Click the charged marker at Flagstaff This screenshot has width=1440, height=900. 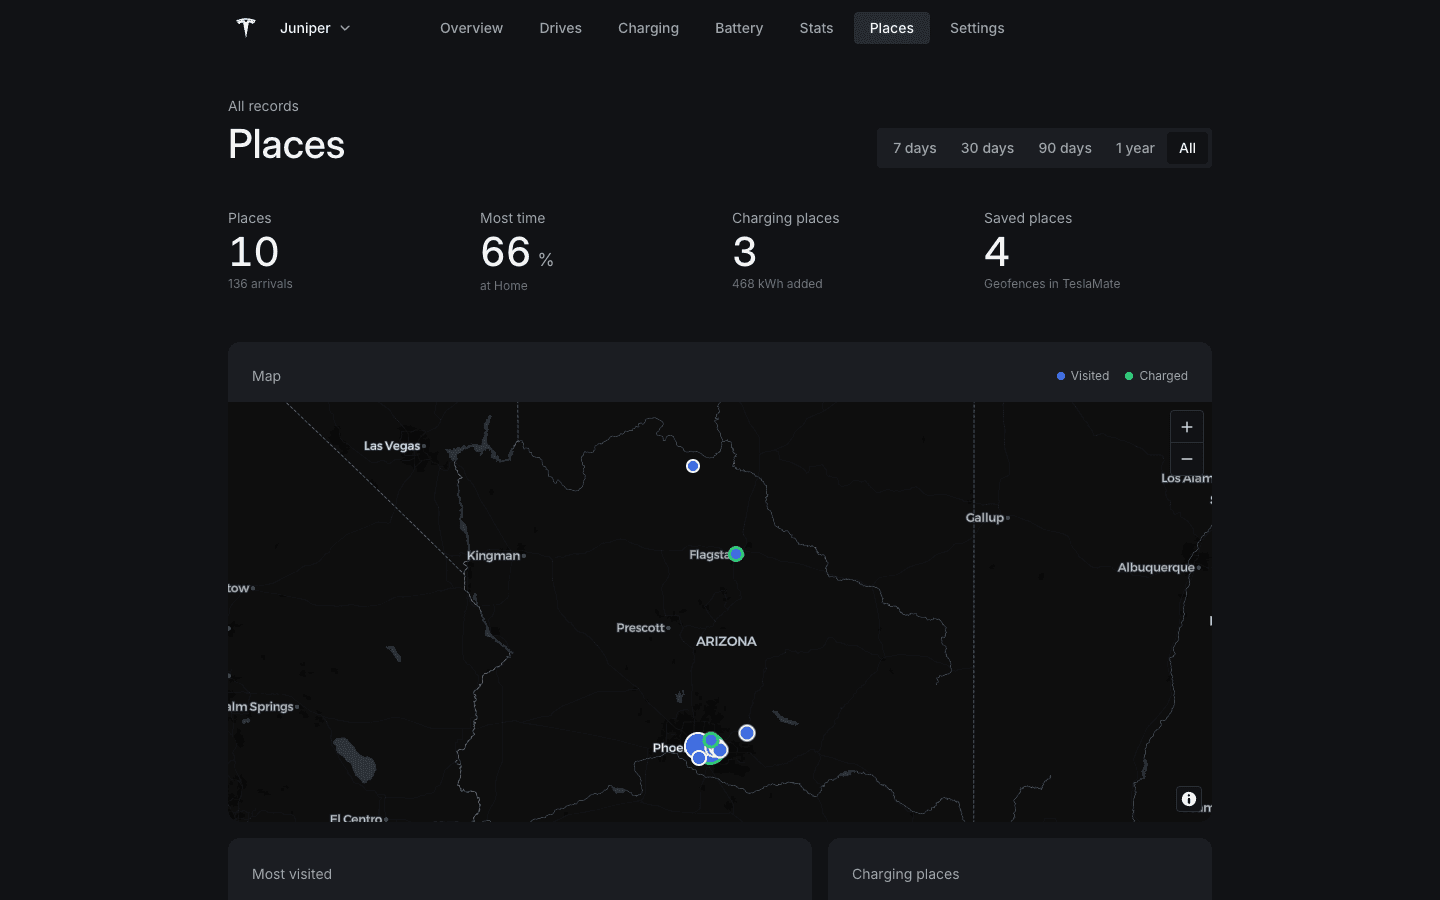point(736,554)
